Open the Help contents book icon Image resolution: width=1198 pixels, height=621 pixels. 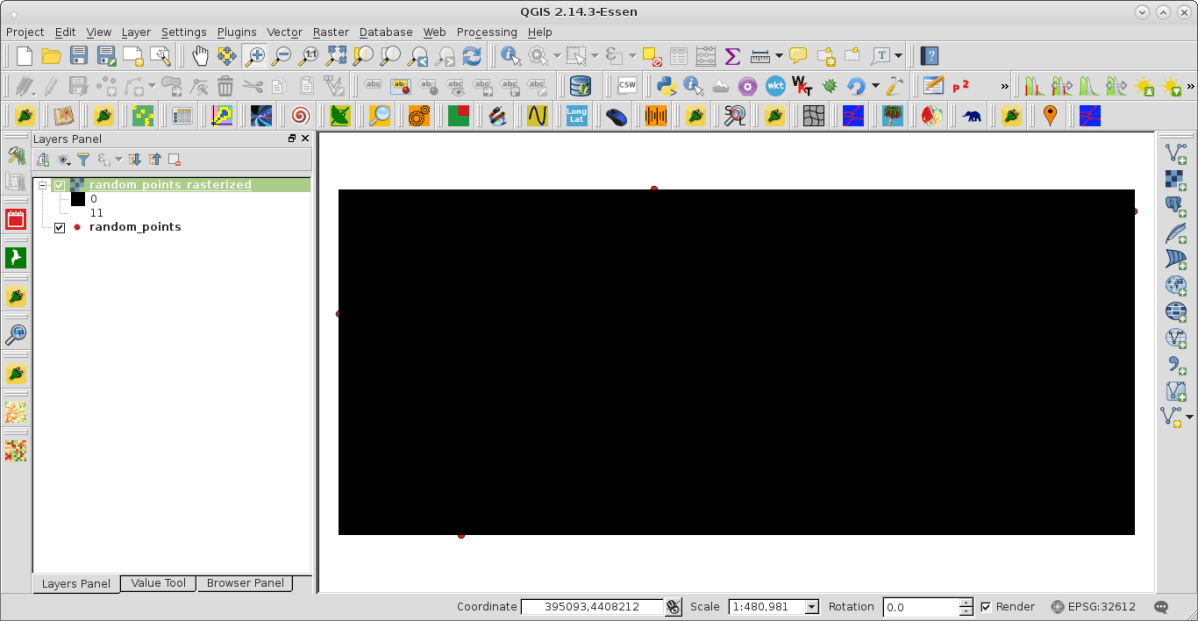[930, 56]
